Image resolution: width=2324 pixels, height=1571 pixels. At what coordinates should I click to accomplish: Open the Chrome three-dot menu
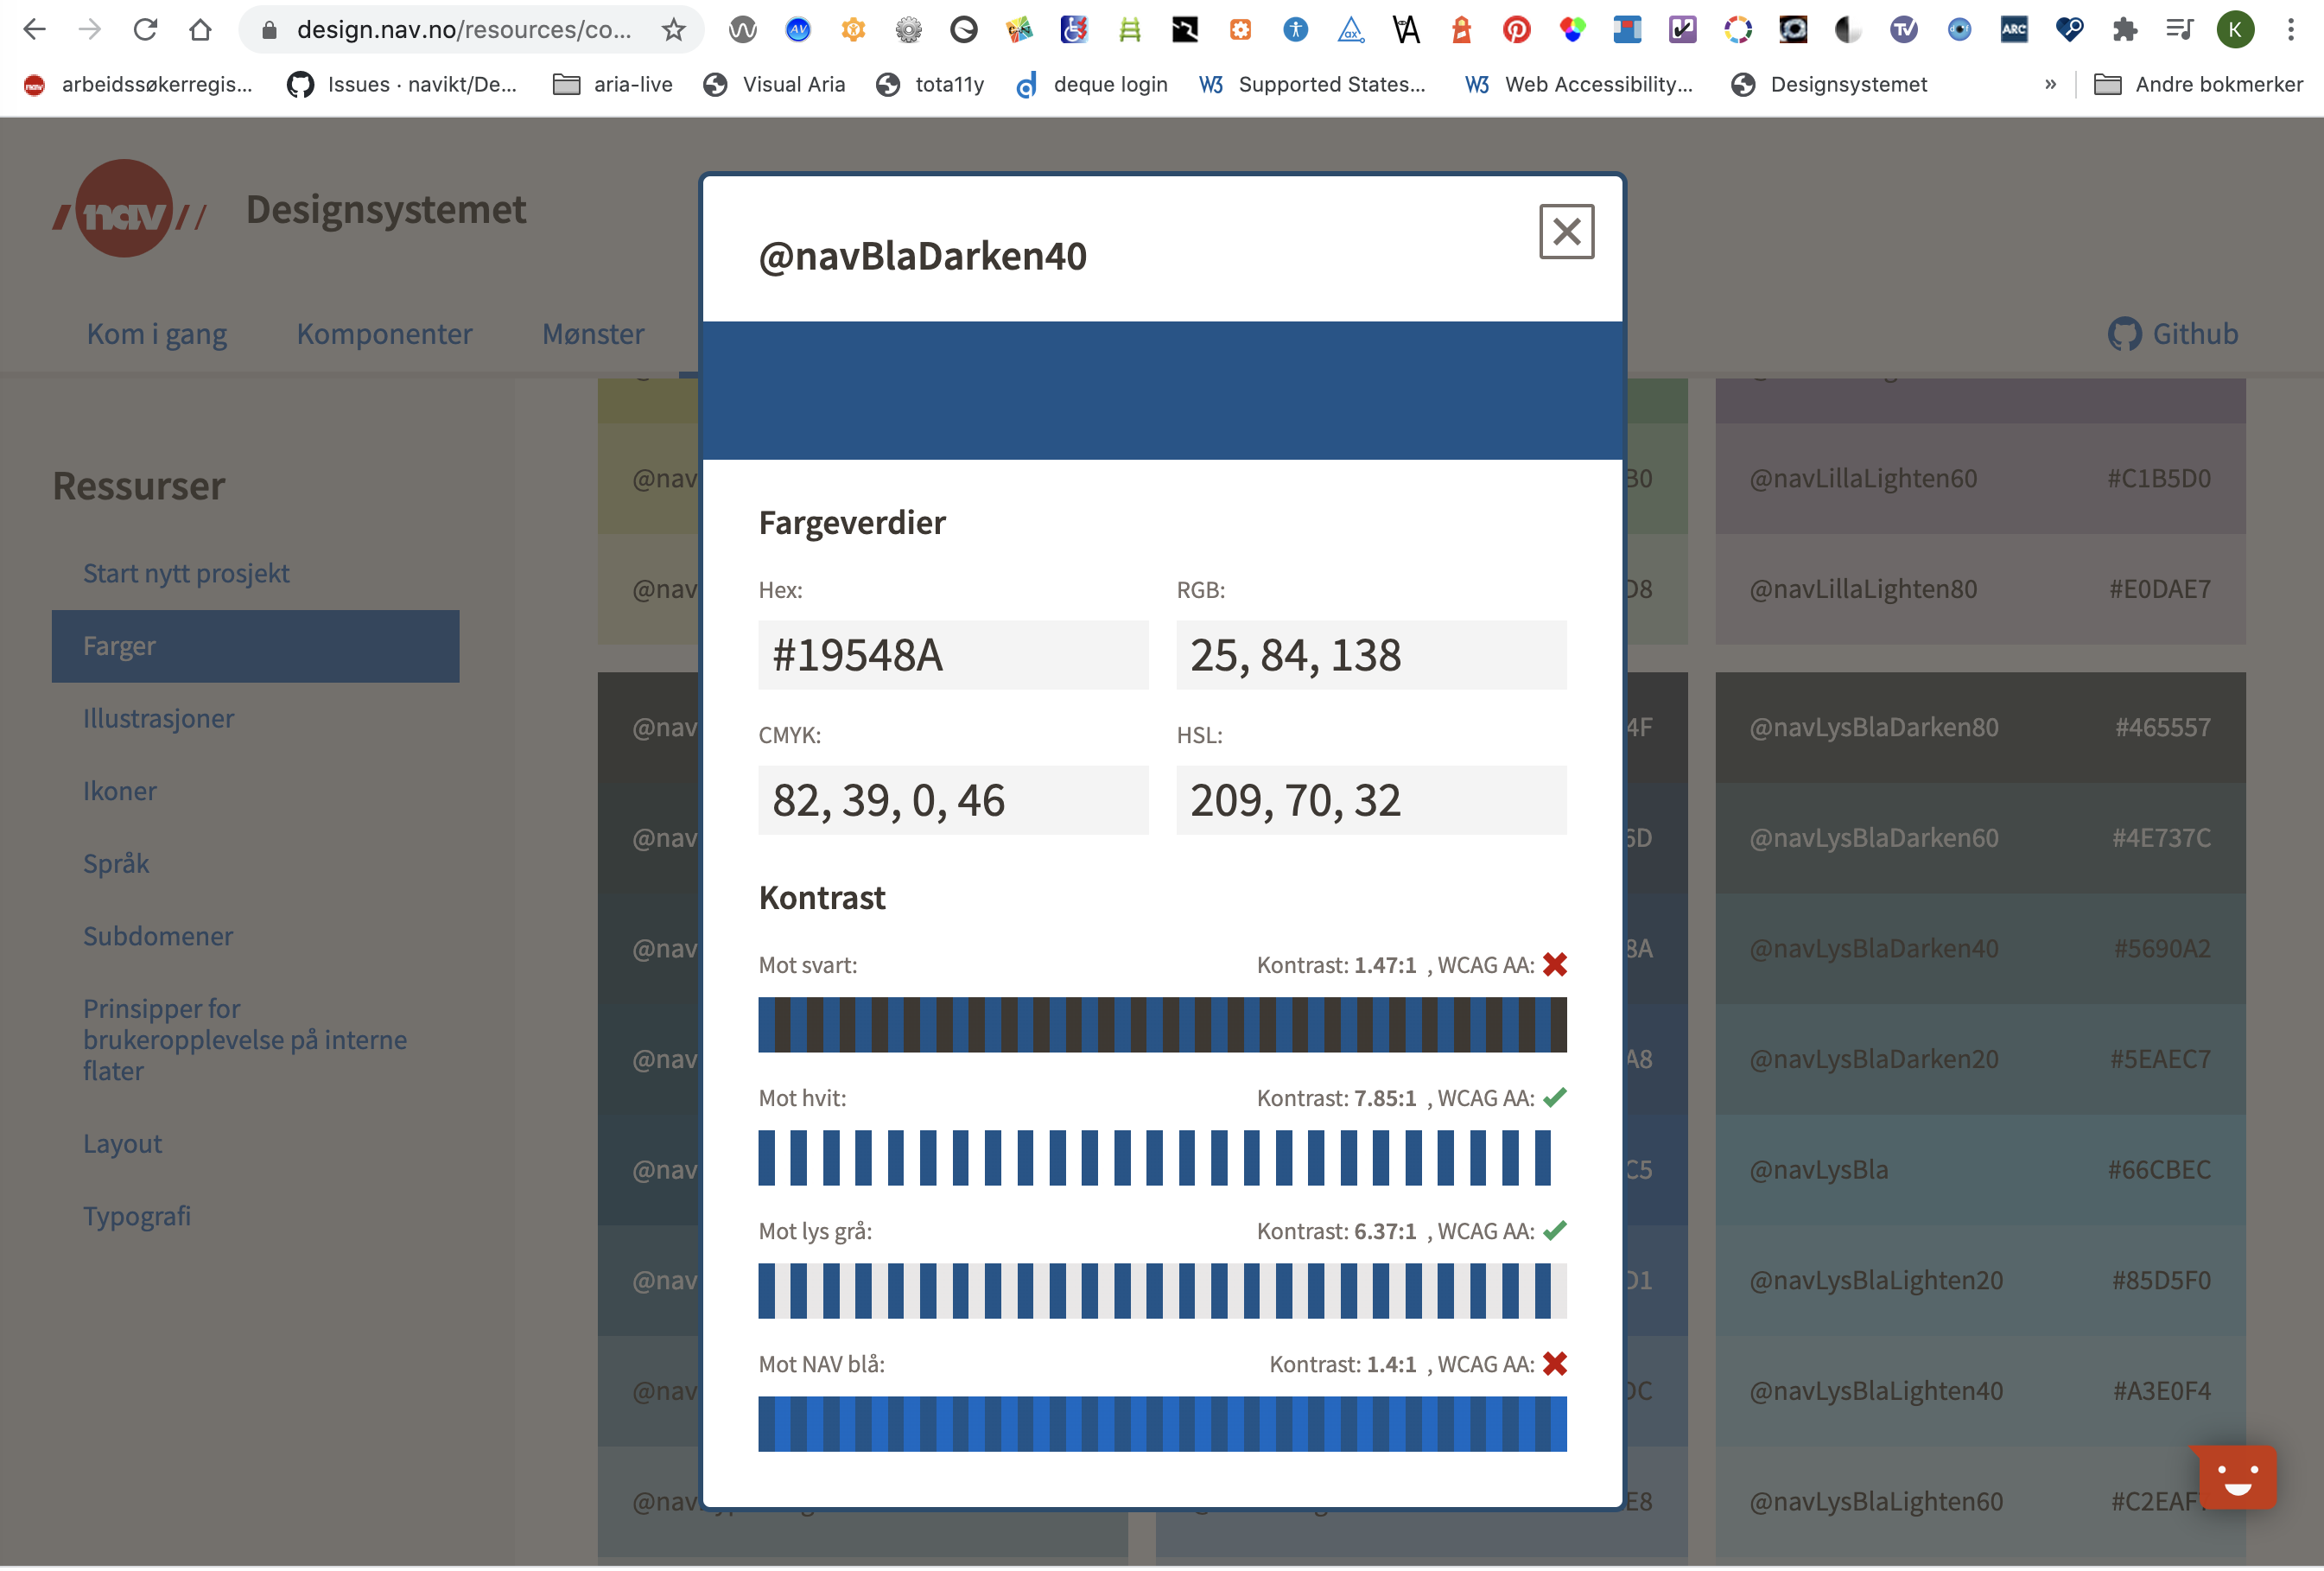(x=2290, y=30)
